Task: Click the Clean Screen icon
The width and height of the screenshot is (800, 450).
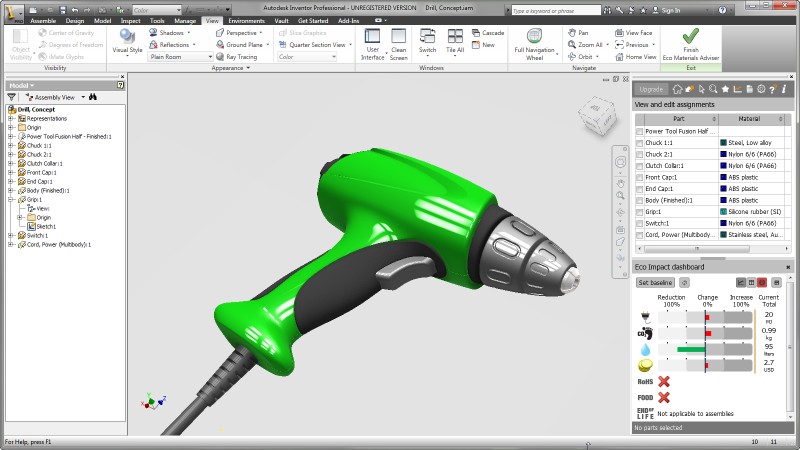Action: [398, 38]
